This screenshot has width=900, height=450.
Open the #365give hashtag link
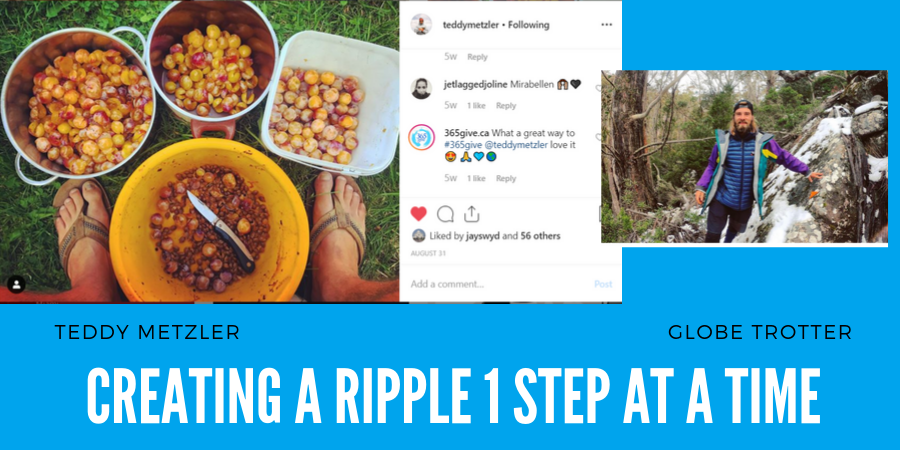click(463, 145)
